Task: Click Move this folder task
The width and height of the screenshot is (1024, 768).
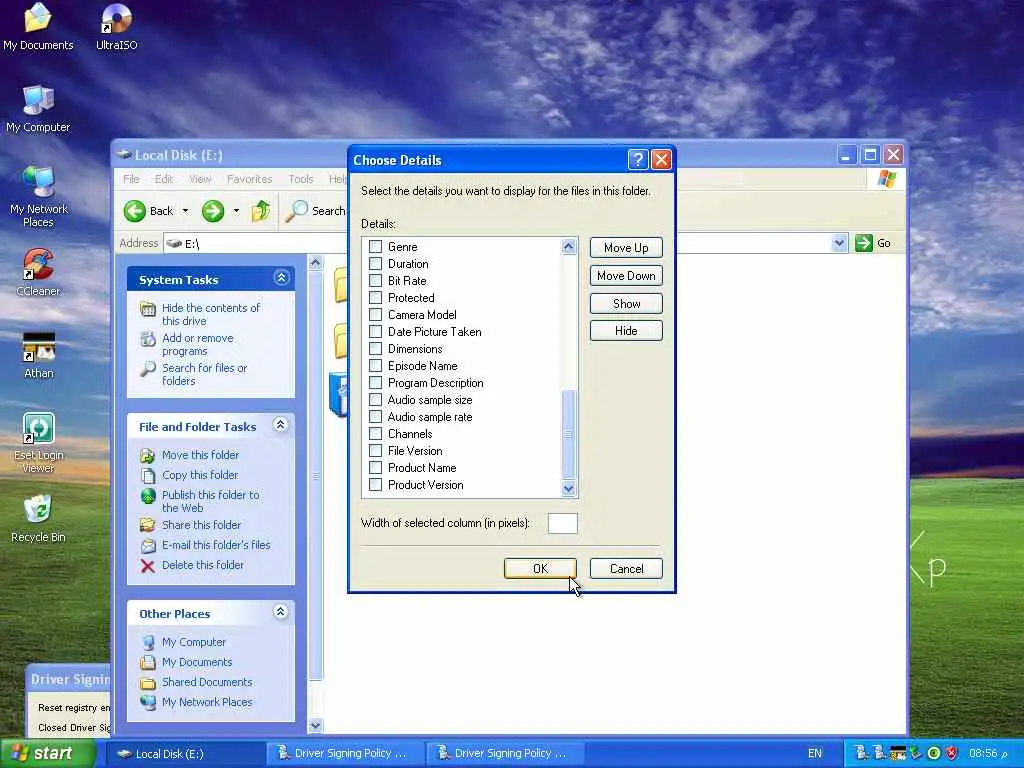Action: coord(200,455)
